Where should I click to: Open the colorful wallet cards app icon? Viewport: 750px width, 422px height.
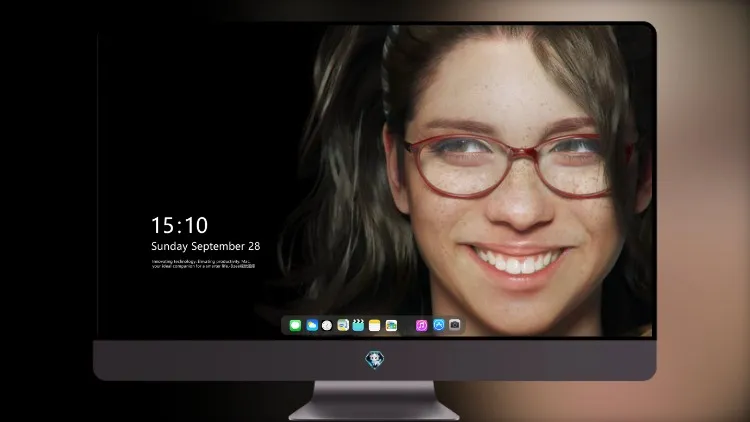[x=391, y=325]
